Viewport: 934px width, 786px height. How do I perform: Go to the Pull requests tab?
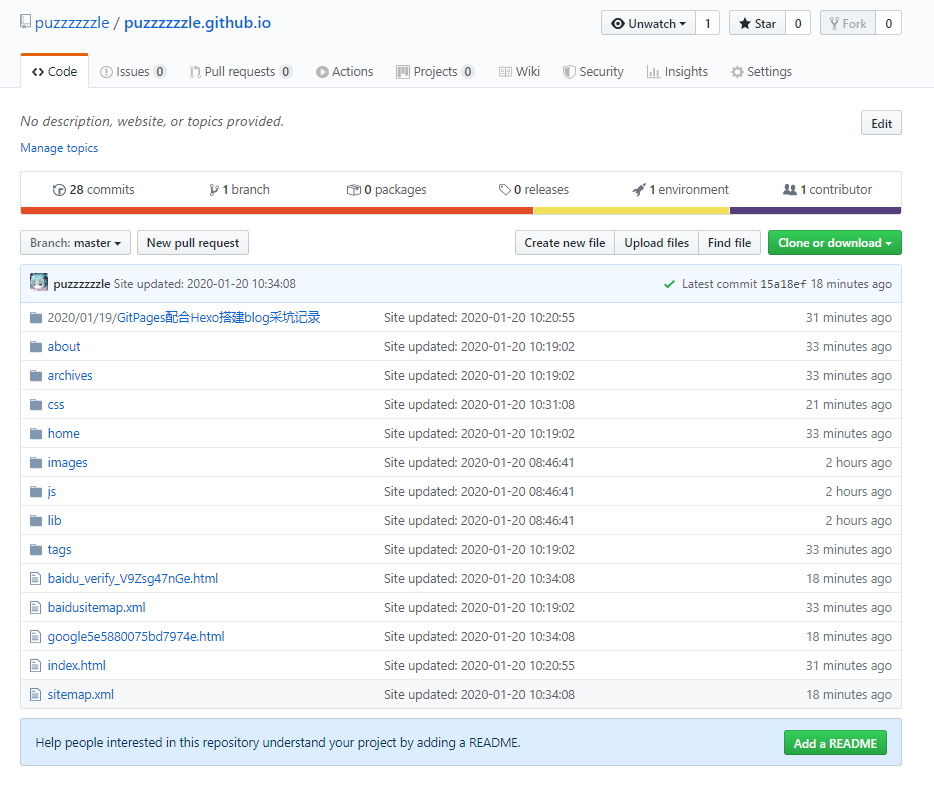coord(240,71)
